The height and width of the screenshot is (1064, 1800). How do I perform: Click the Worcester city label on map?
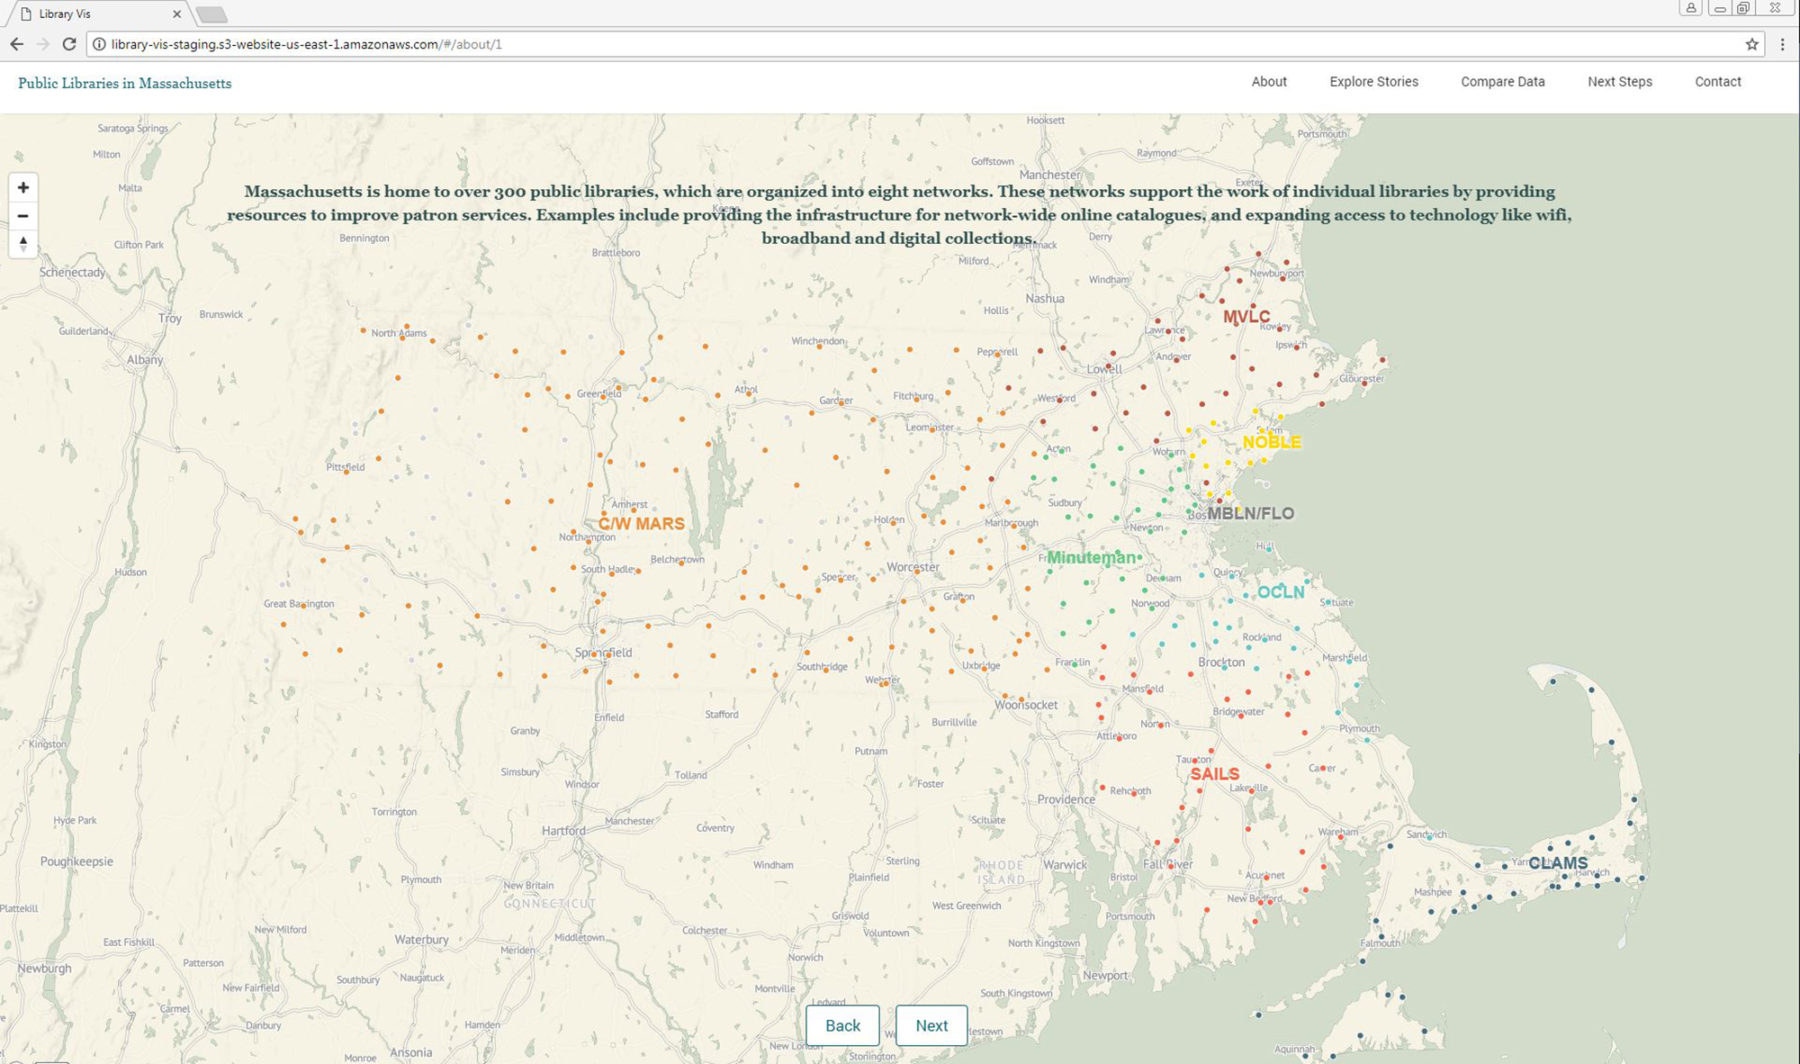(x=913, y=567)
